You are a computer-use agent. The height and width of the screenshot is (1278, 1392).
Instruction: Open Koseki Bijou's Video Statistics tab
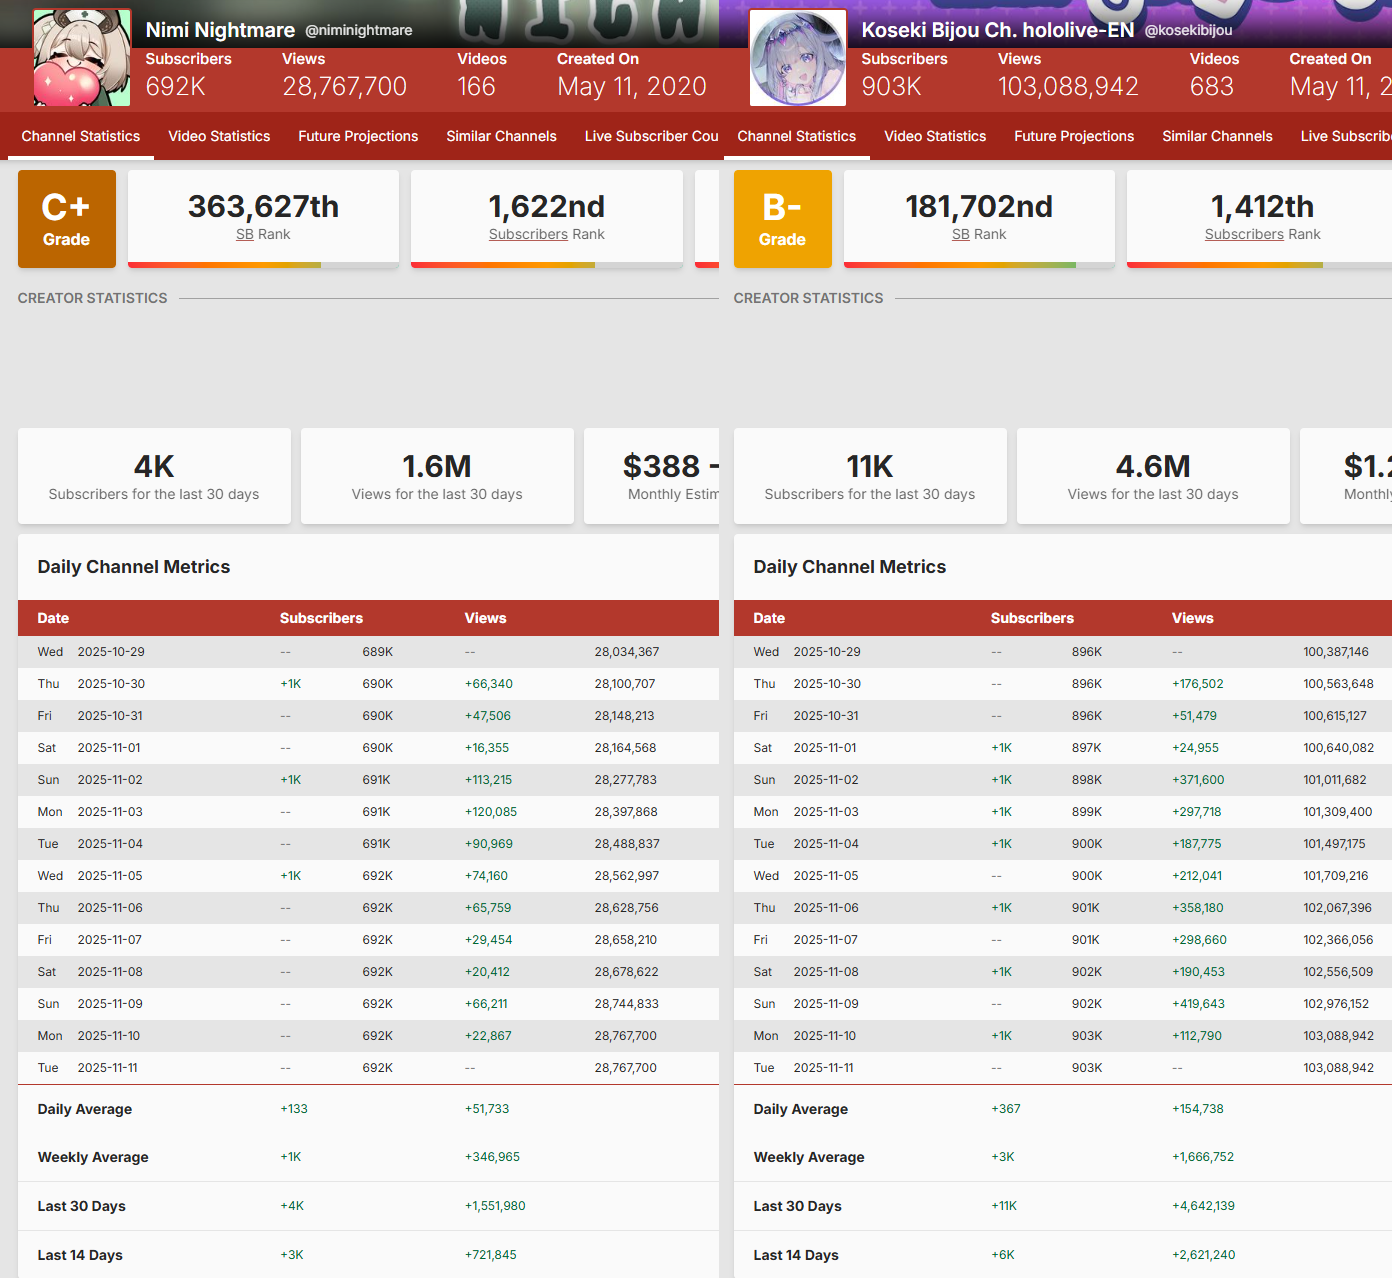pyautogui.click(x=935, y=136)
